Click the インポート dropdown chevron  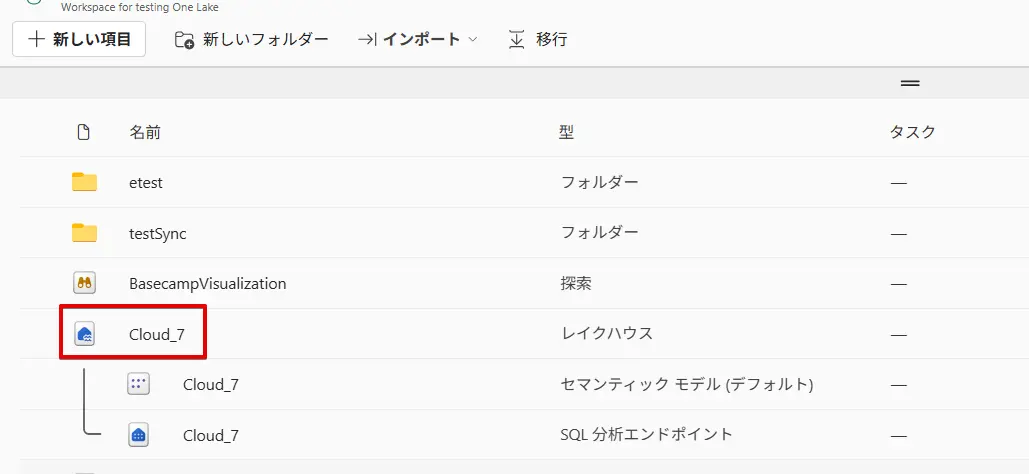[473, 40]
